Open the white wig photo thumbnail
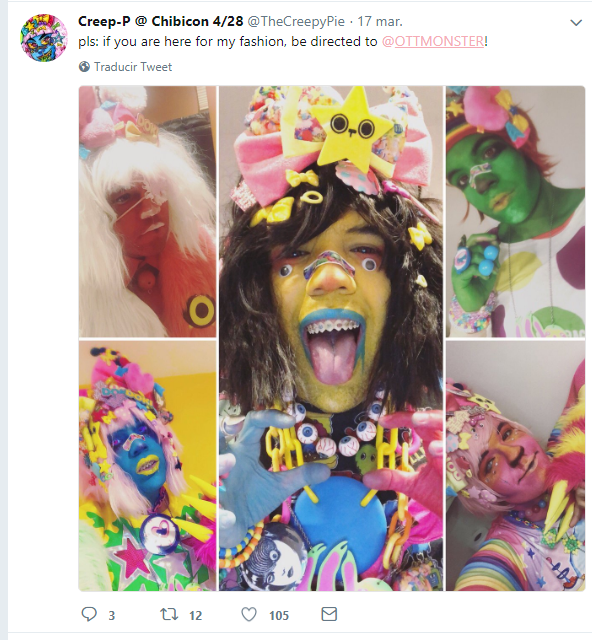 (147, 211)
